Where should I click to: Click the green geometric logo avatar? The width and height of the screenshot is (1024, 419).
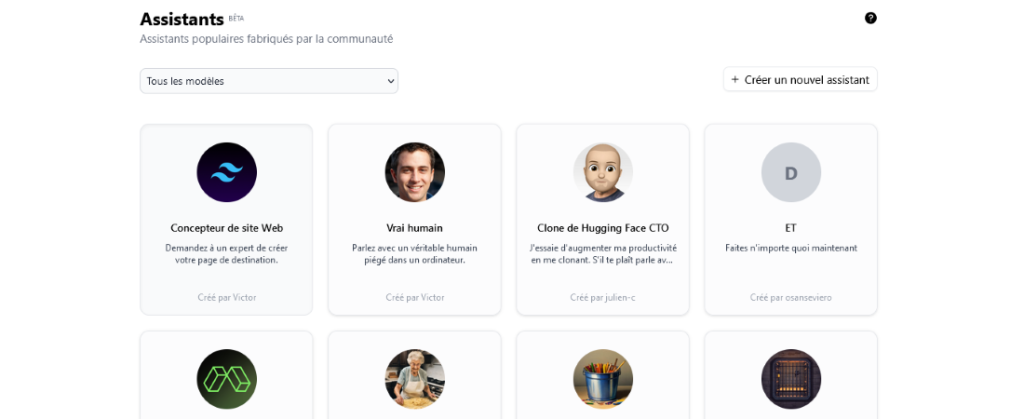coord(227,379)
